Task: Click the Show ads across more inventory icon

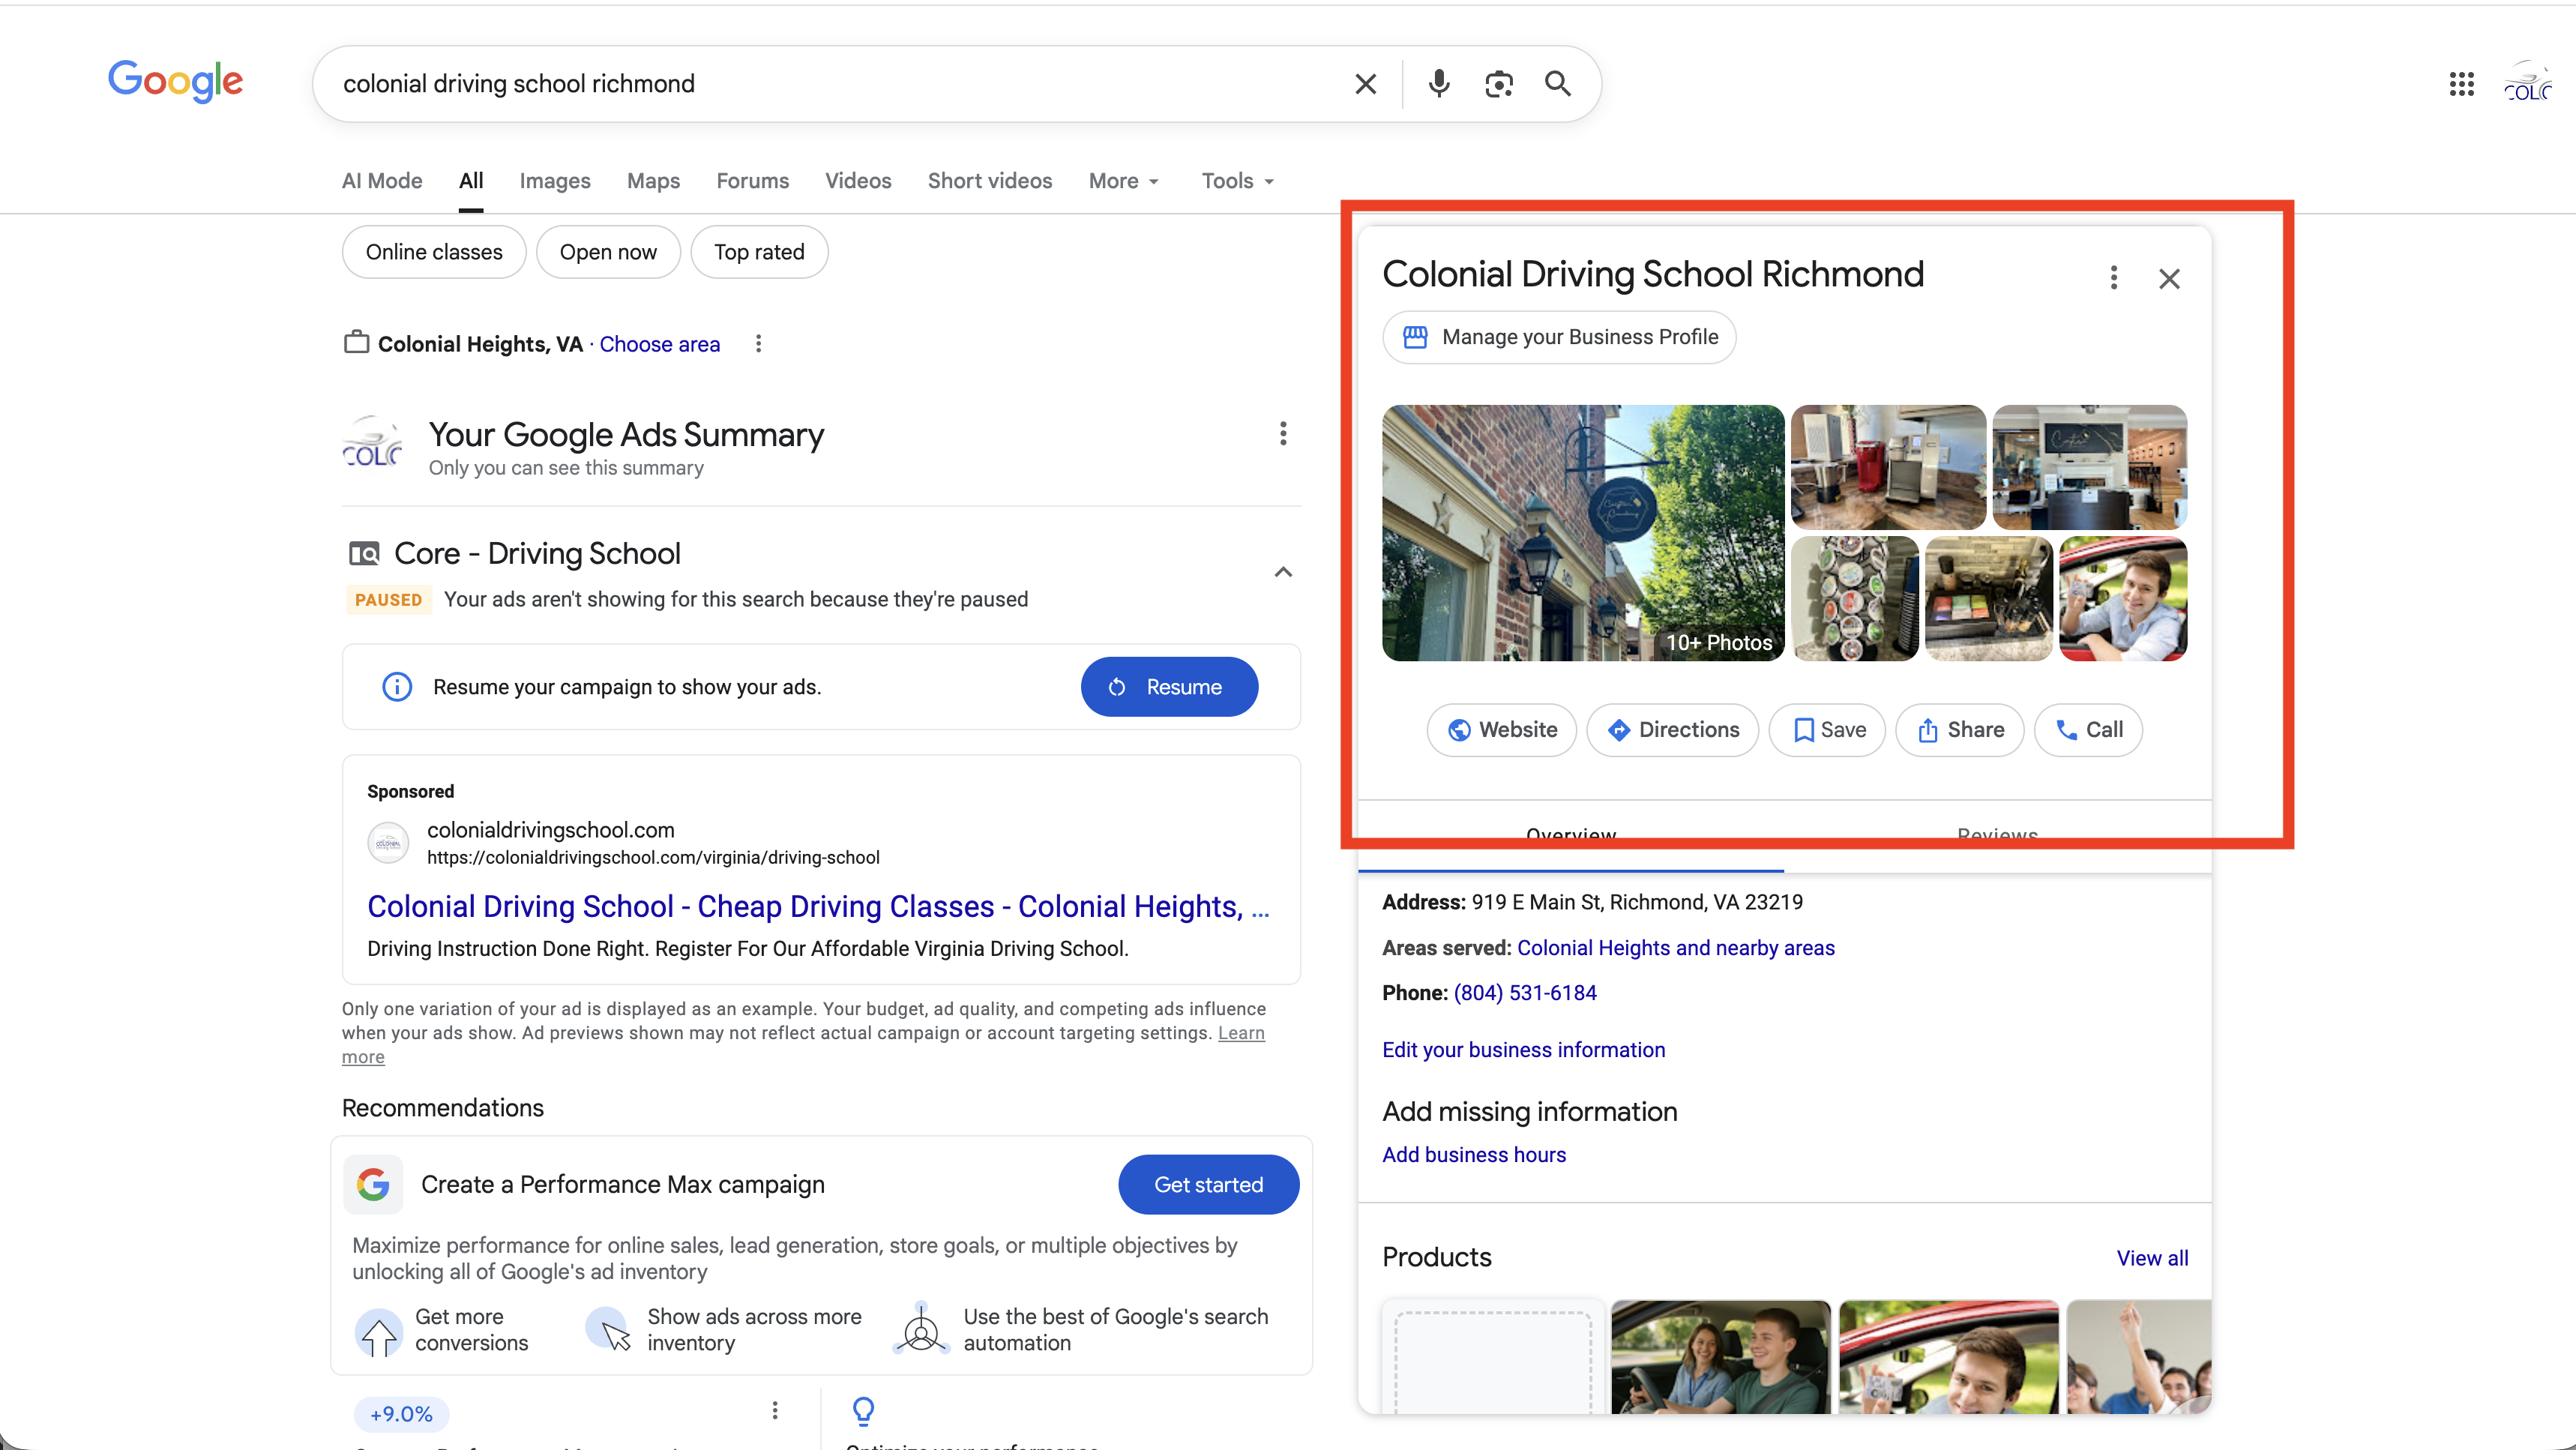Action: (x=609, y=1329)
